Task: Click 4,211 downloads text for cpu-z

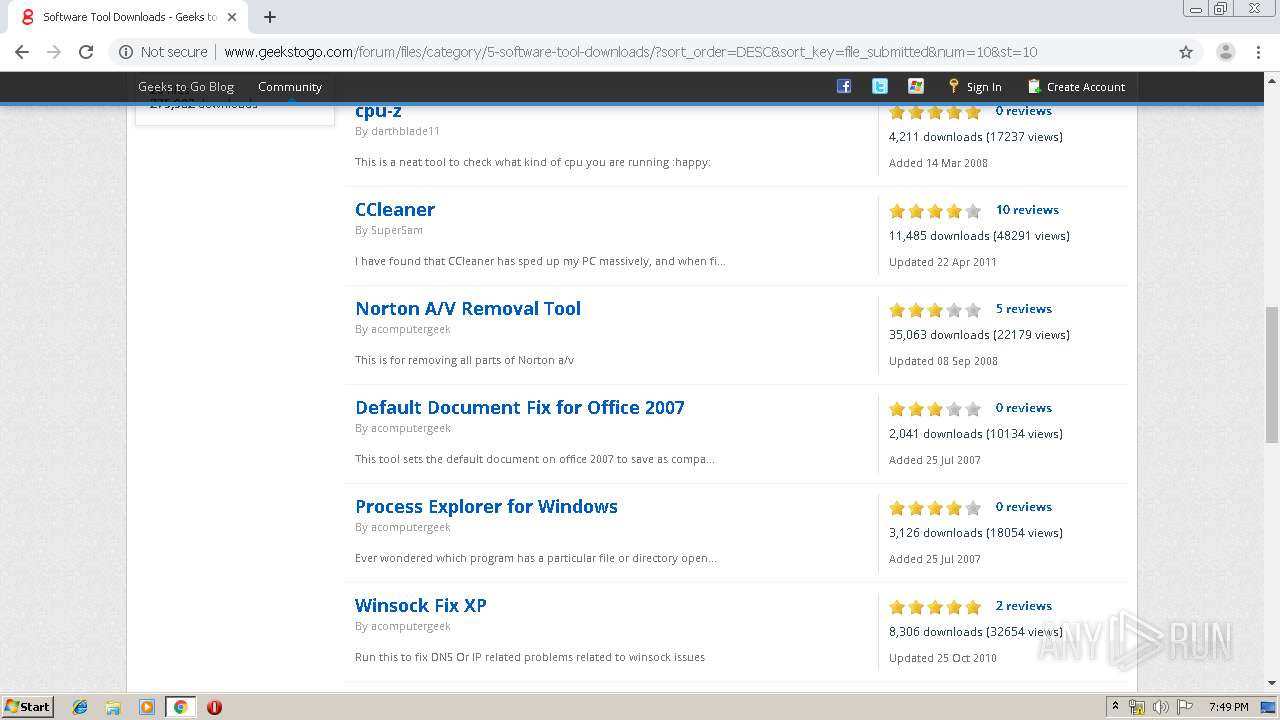Action: [935, 137]
